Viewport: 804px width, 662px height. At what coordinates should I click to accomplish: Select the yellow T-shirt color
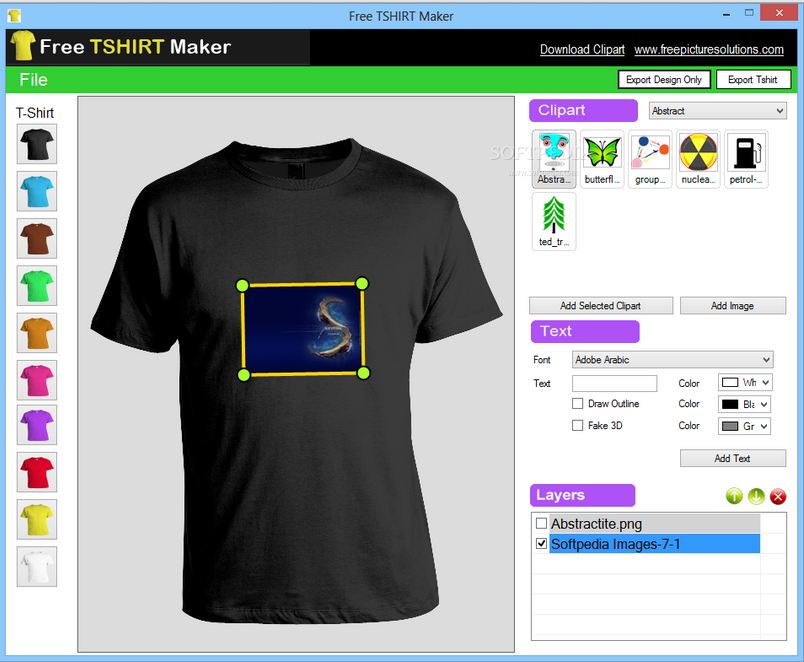(37, 519)
